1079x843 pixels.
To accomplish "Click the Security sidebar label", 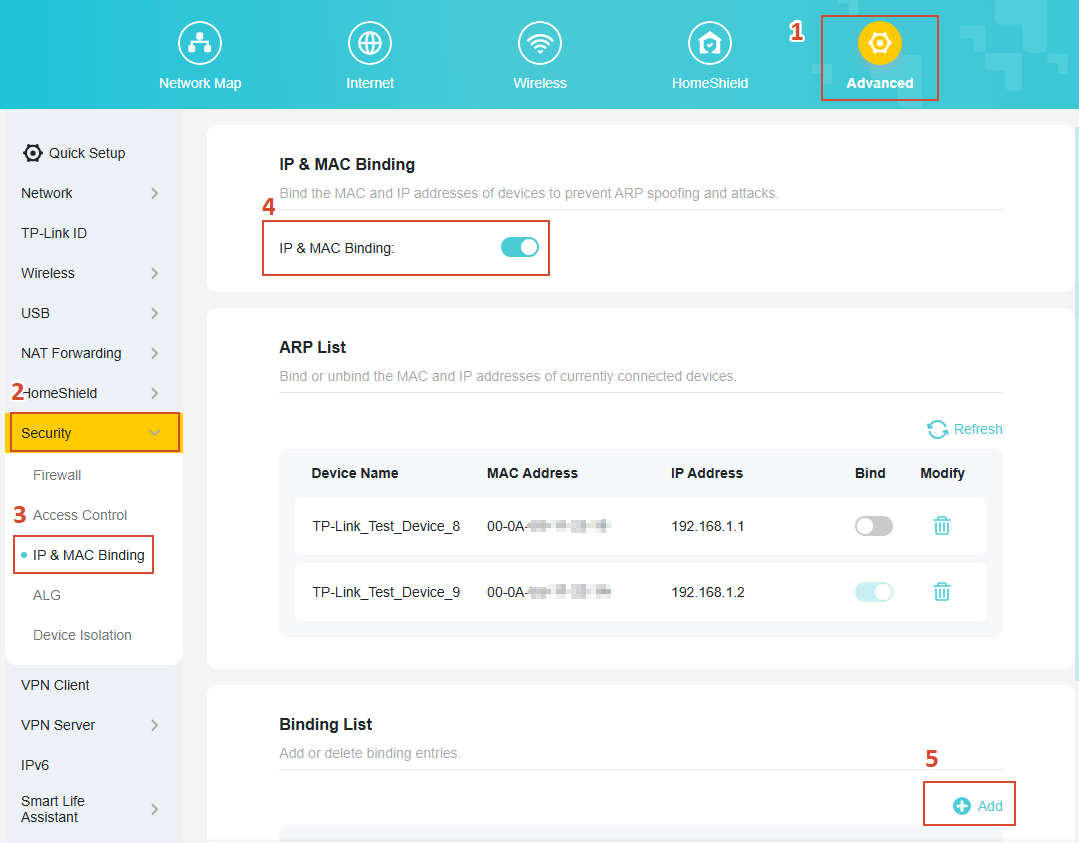I will tap(46, 433).
